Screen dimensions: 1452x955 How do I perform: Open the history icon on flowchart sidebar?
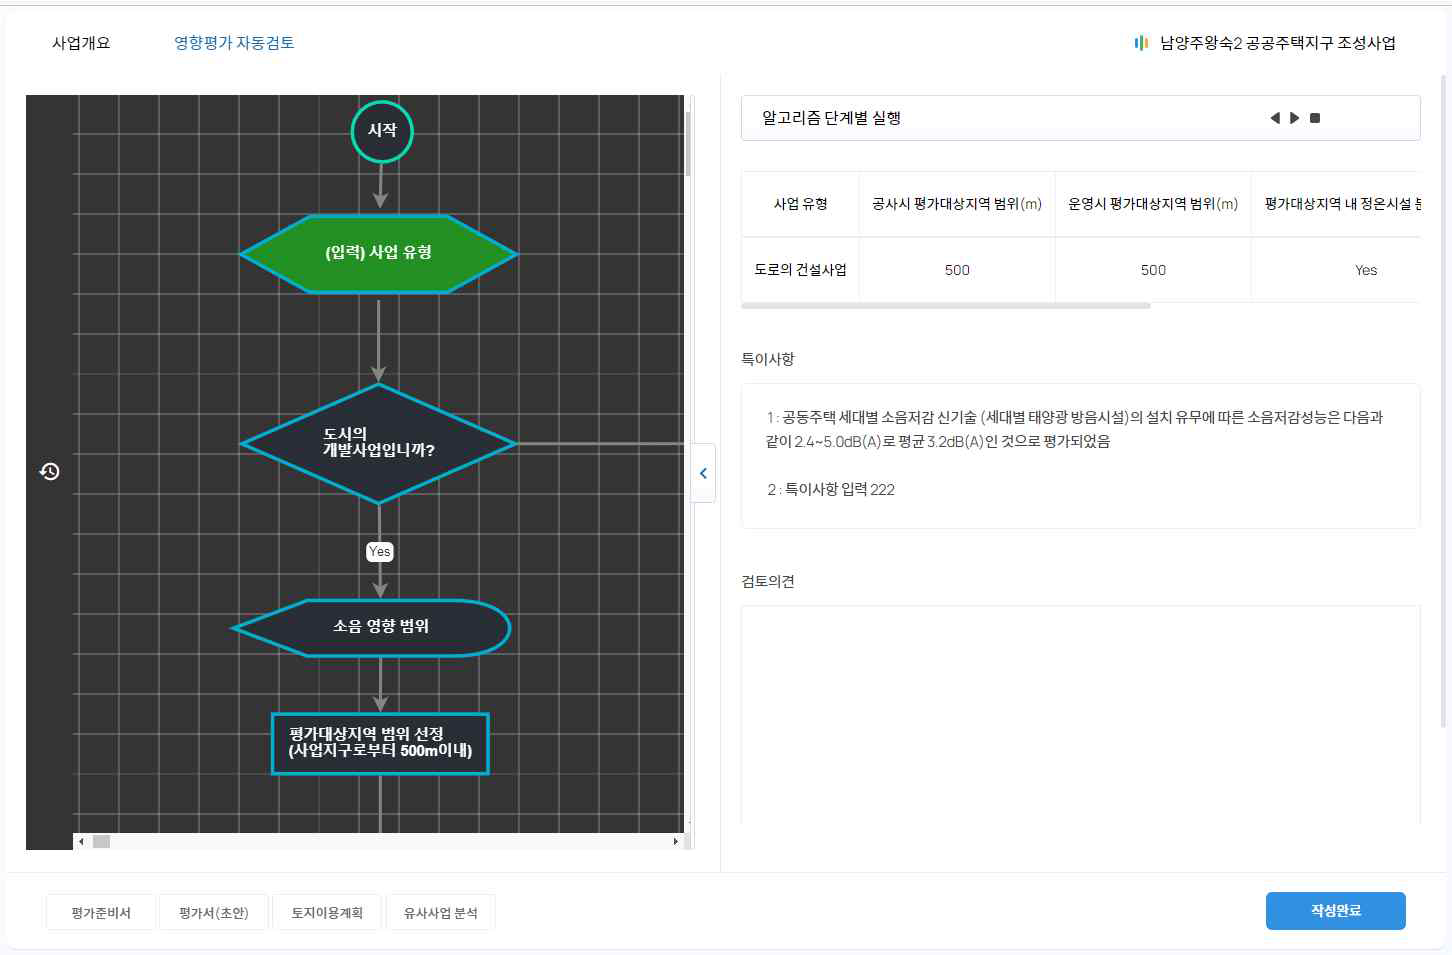pyautogui.click(x=49, y=471)
